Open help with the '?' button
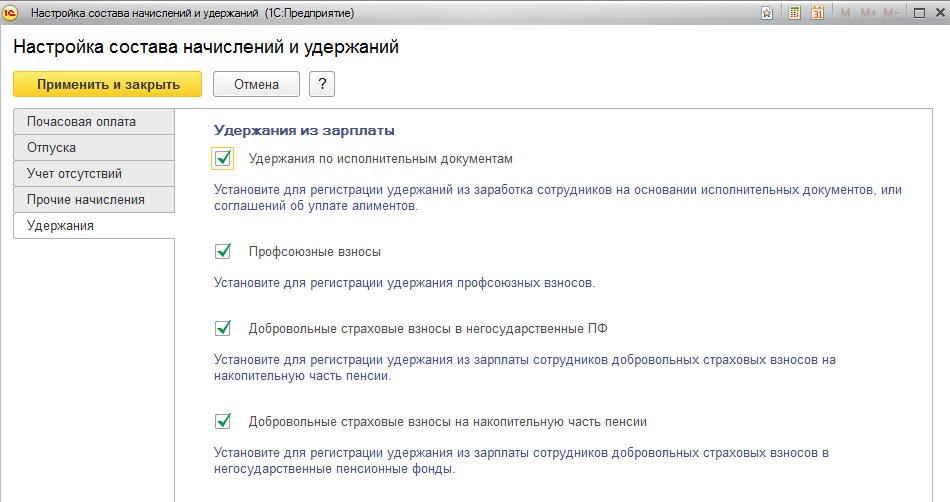Screen dimensions: 950x502 point(322,85)
